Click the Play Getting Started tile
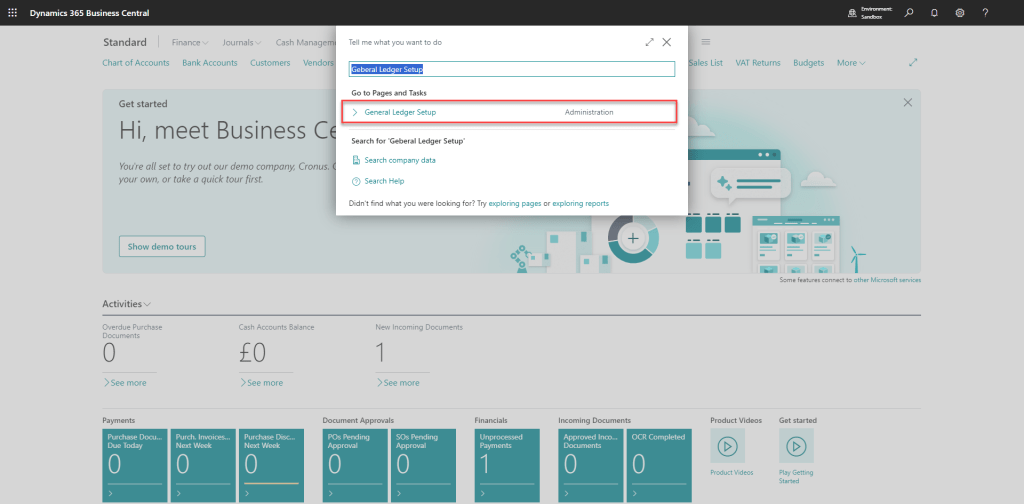 (x=796, y=446)
